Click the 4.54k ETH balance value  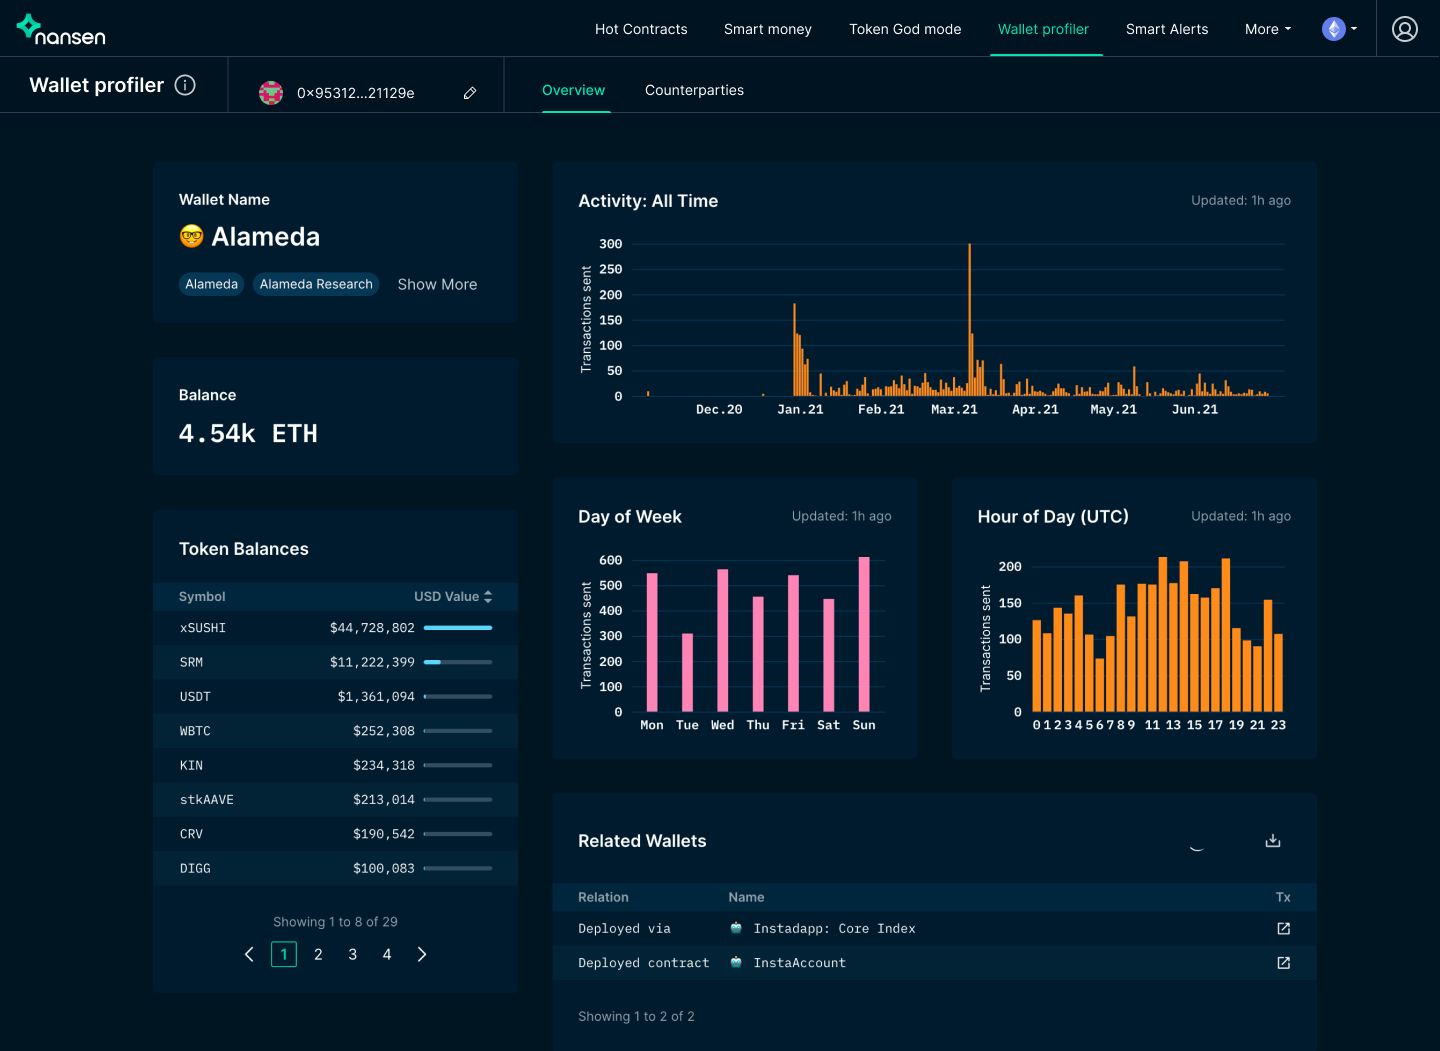point(248,433)
